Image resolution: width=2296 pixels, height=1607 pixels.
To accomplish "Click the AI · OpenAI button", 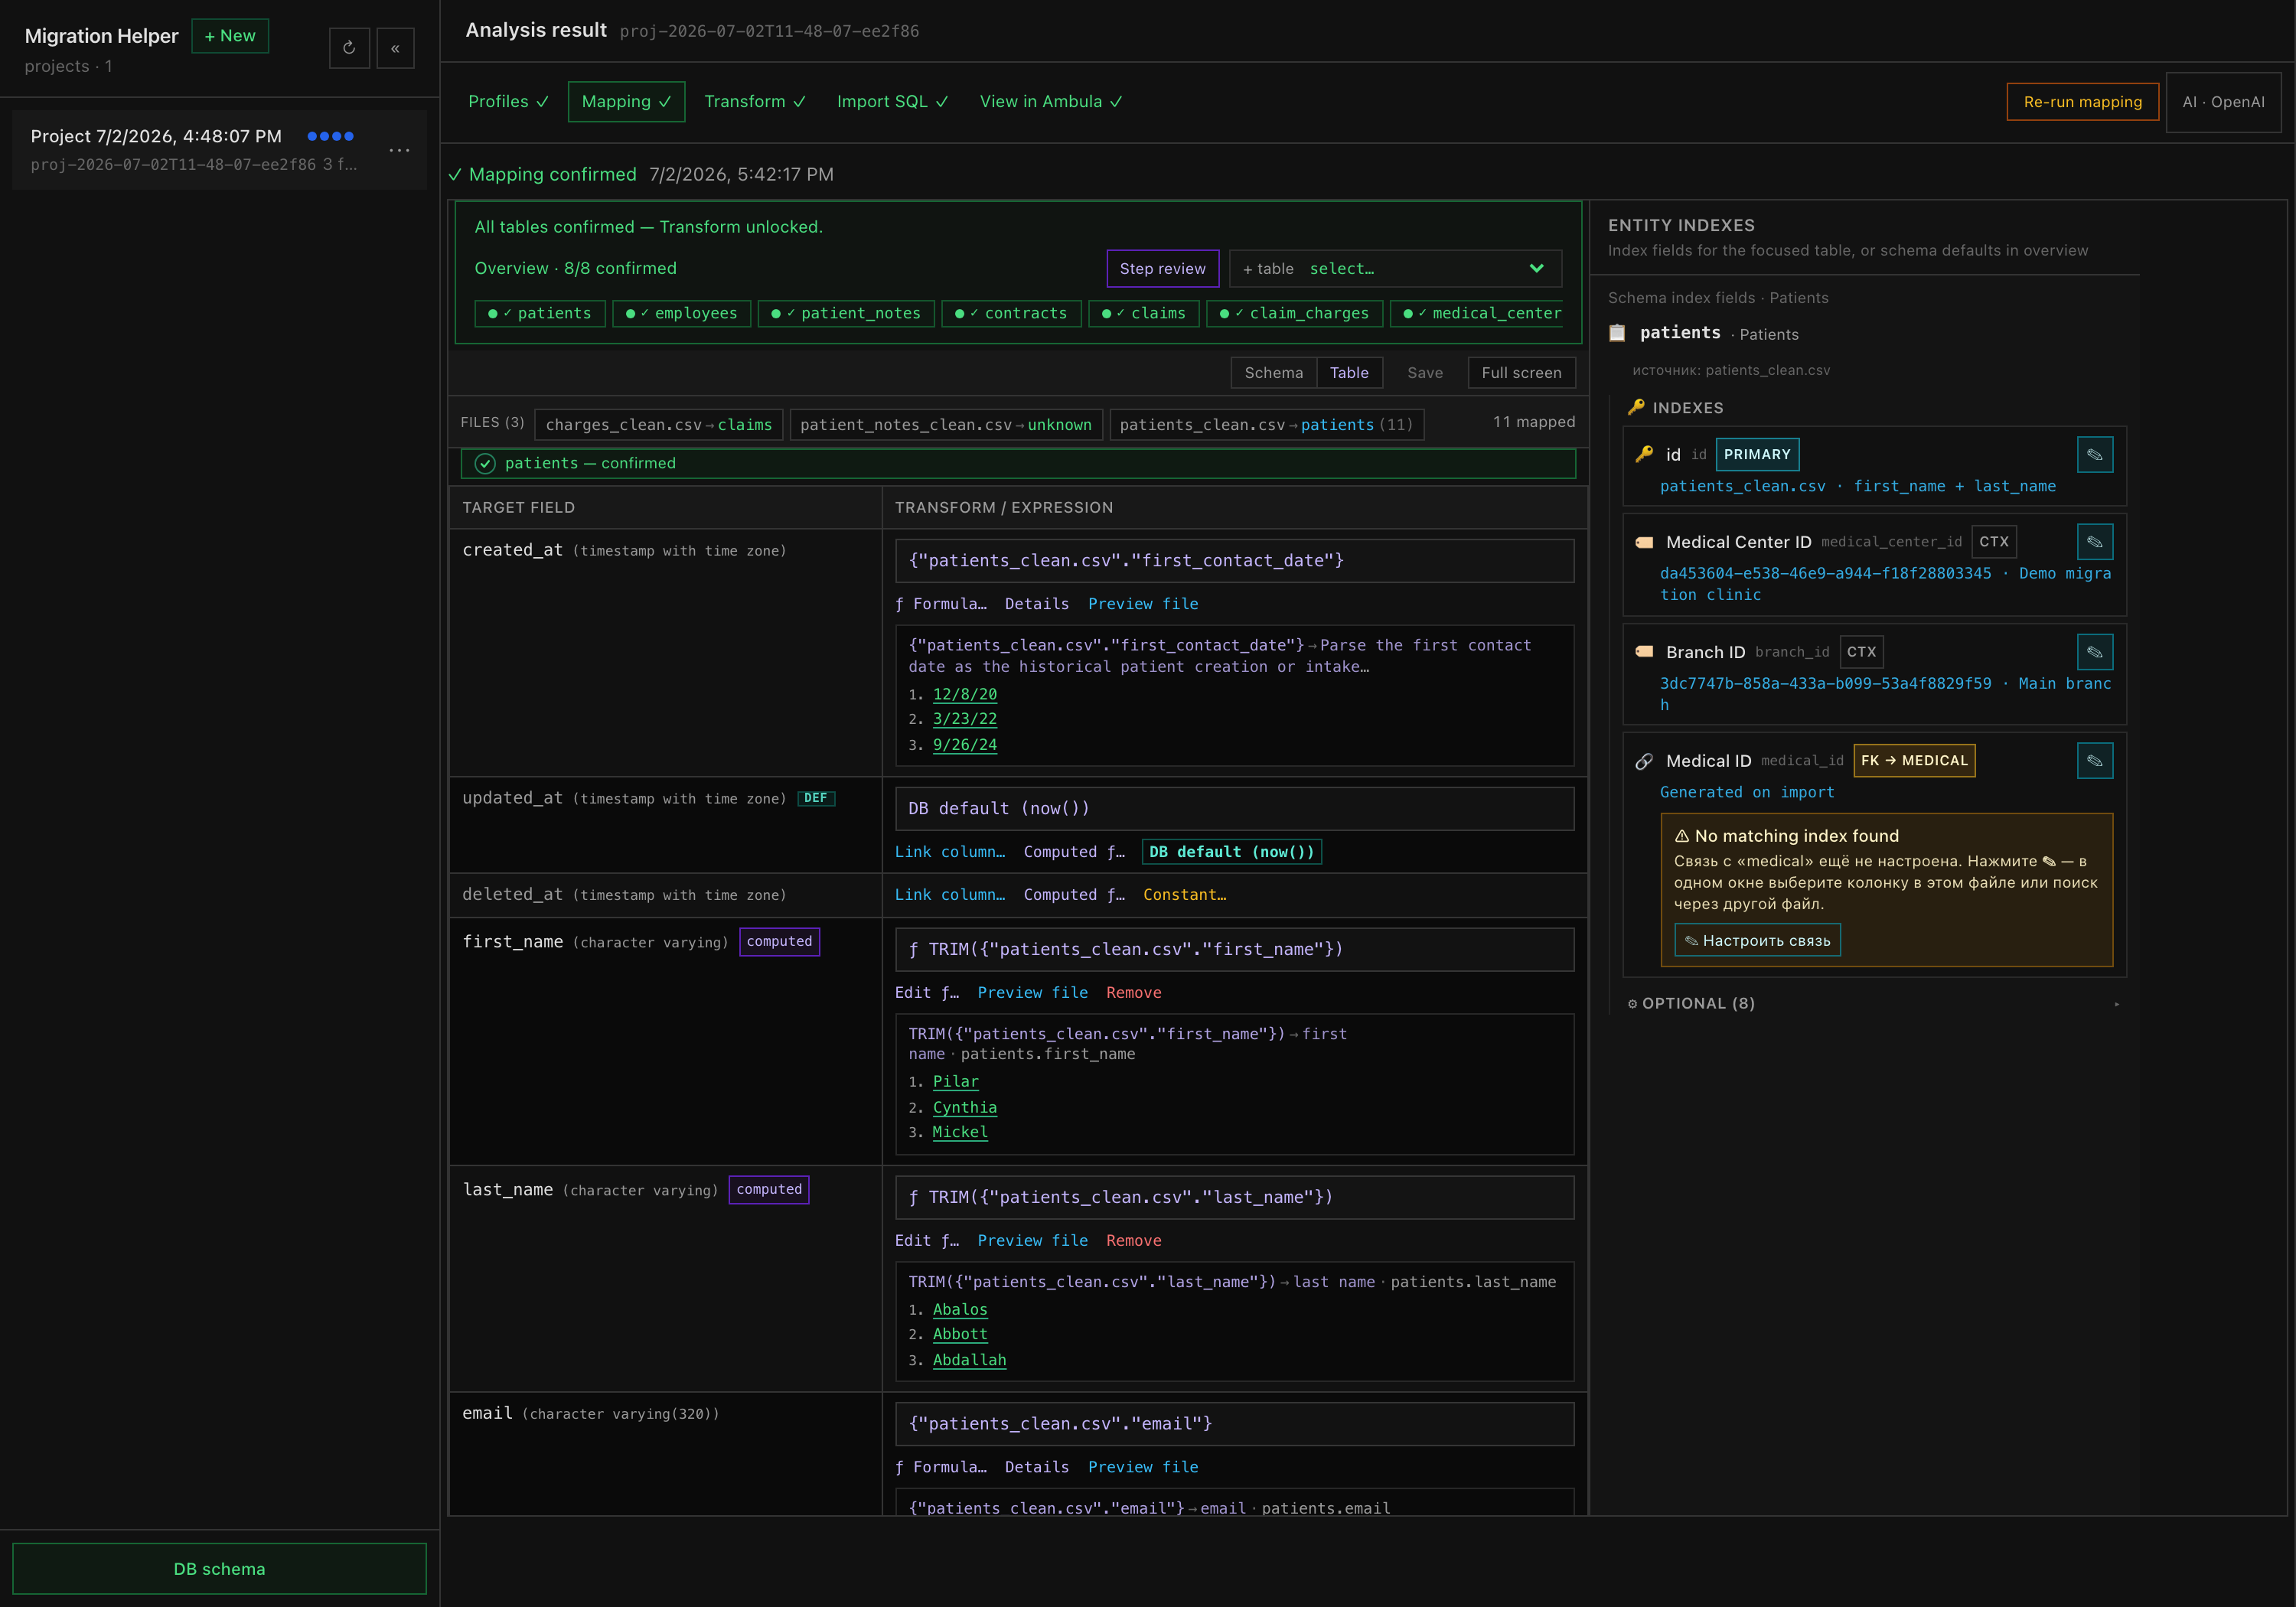I will (2223, 102).
